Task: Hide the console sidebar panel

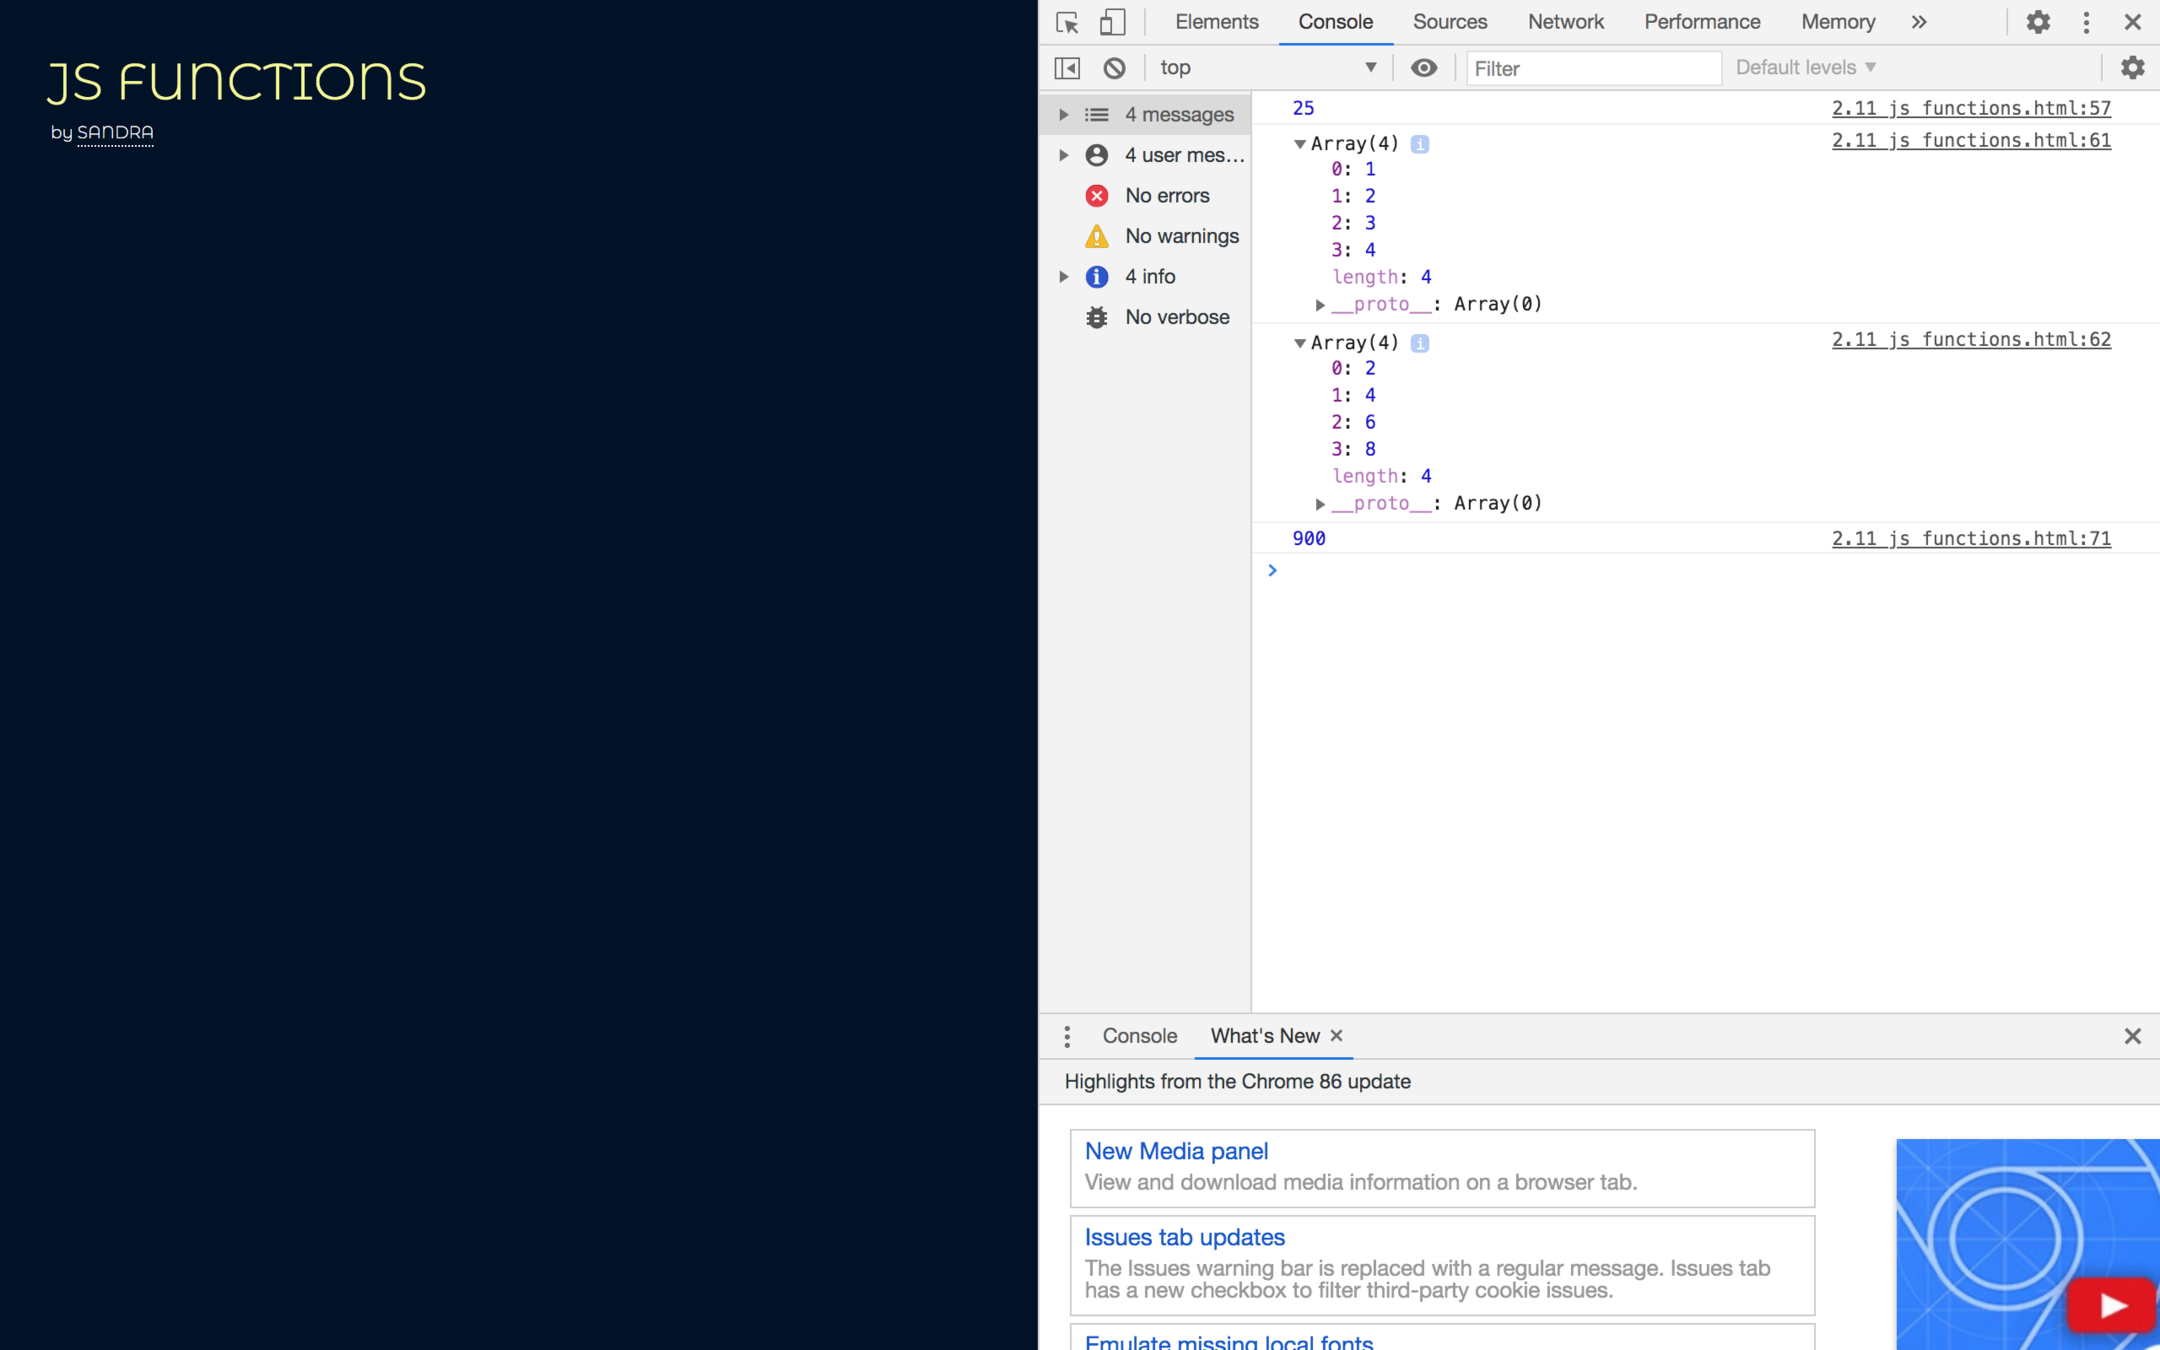Action: pos(1067,68)
